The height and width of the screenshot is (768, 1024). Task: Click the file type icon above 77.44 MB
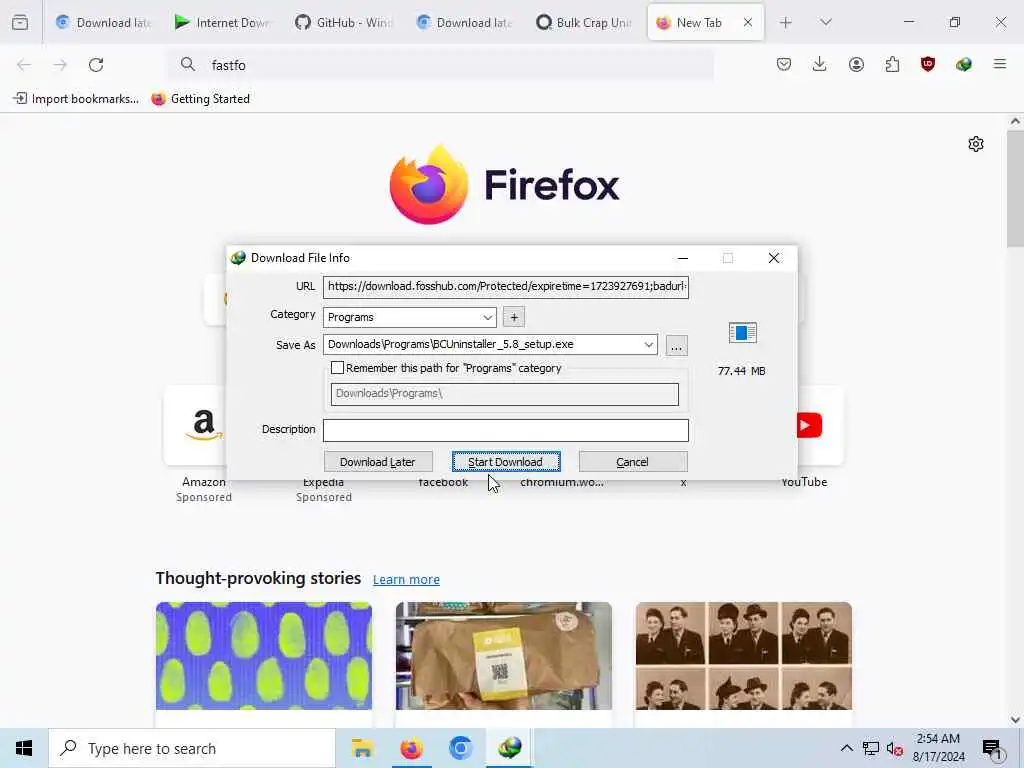743,333
